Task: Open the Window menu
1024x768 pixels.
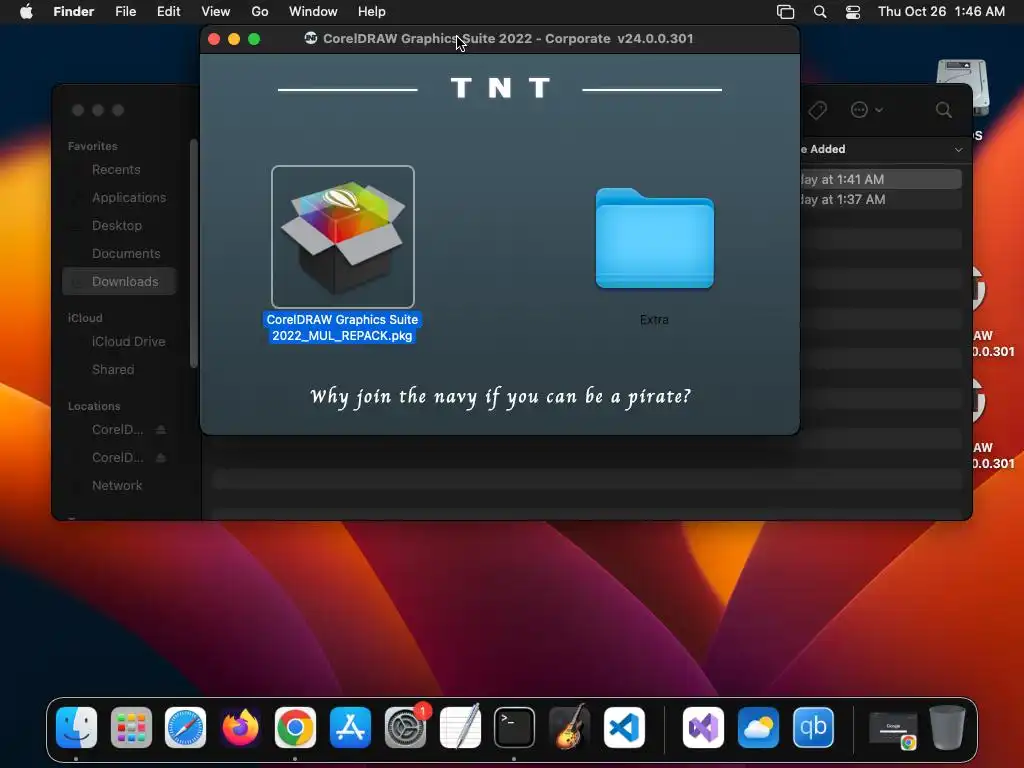Action: [313, 12]
